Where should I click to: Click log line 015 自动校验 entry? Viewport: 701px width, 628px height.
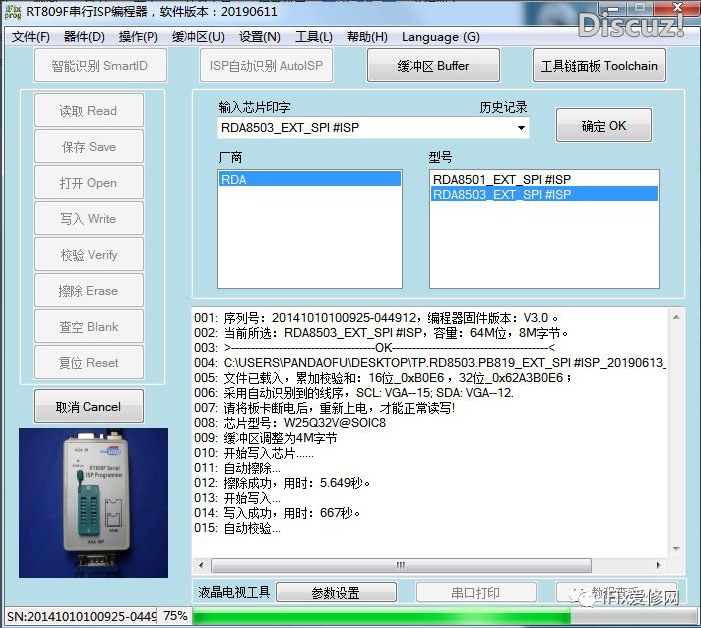pyautogui.click(x=237, y=528)
